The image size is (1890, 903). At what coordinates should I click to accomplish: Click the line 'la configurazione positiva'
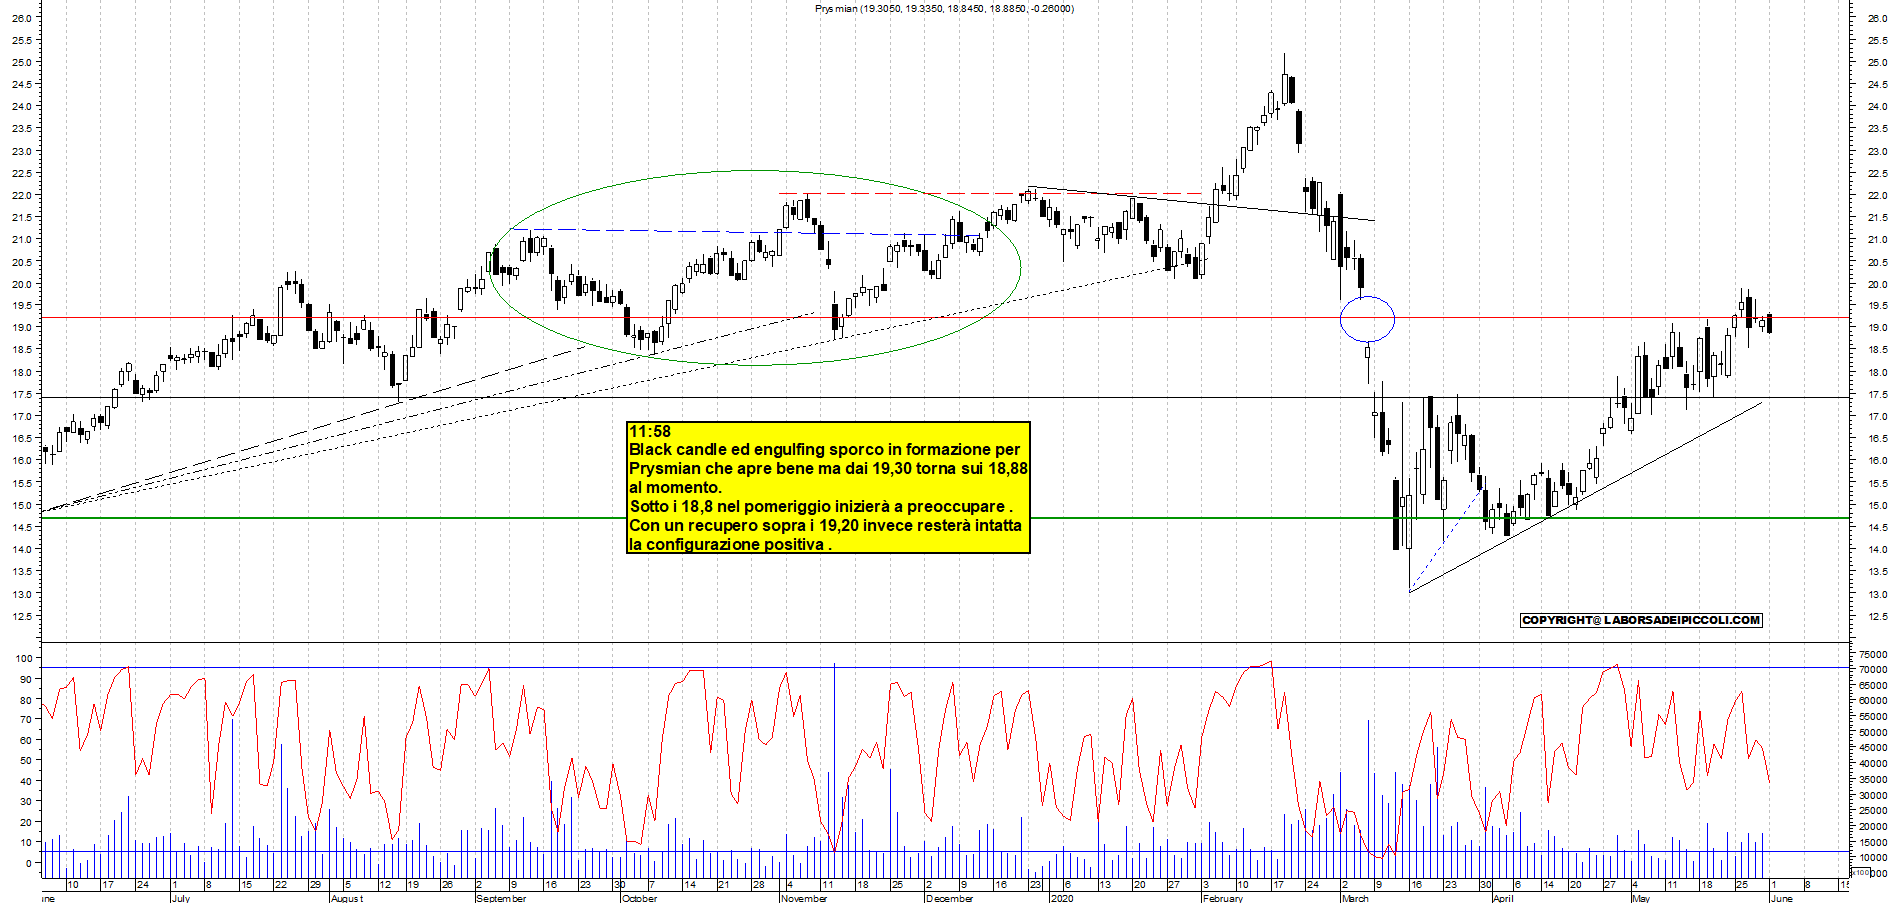tap(730, 545)
